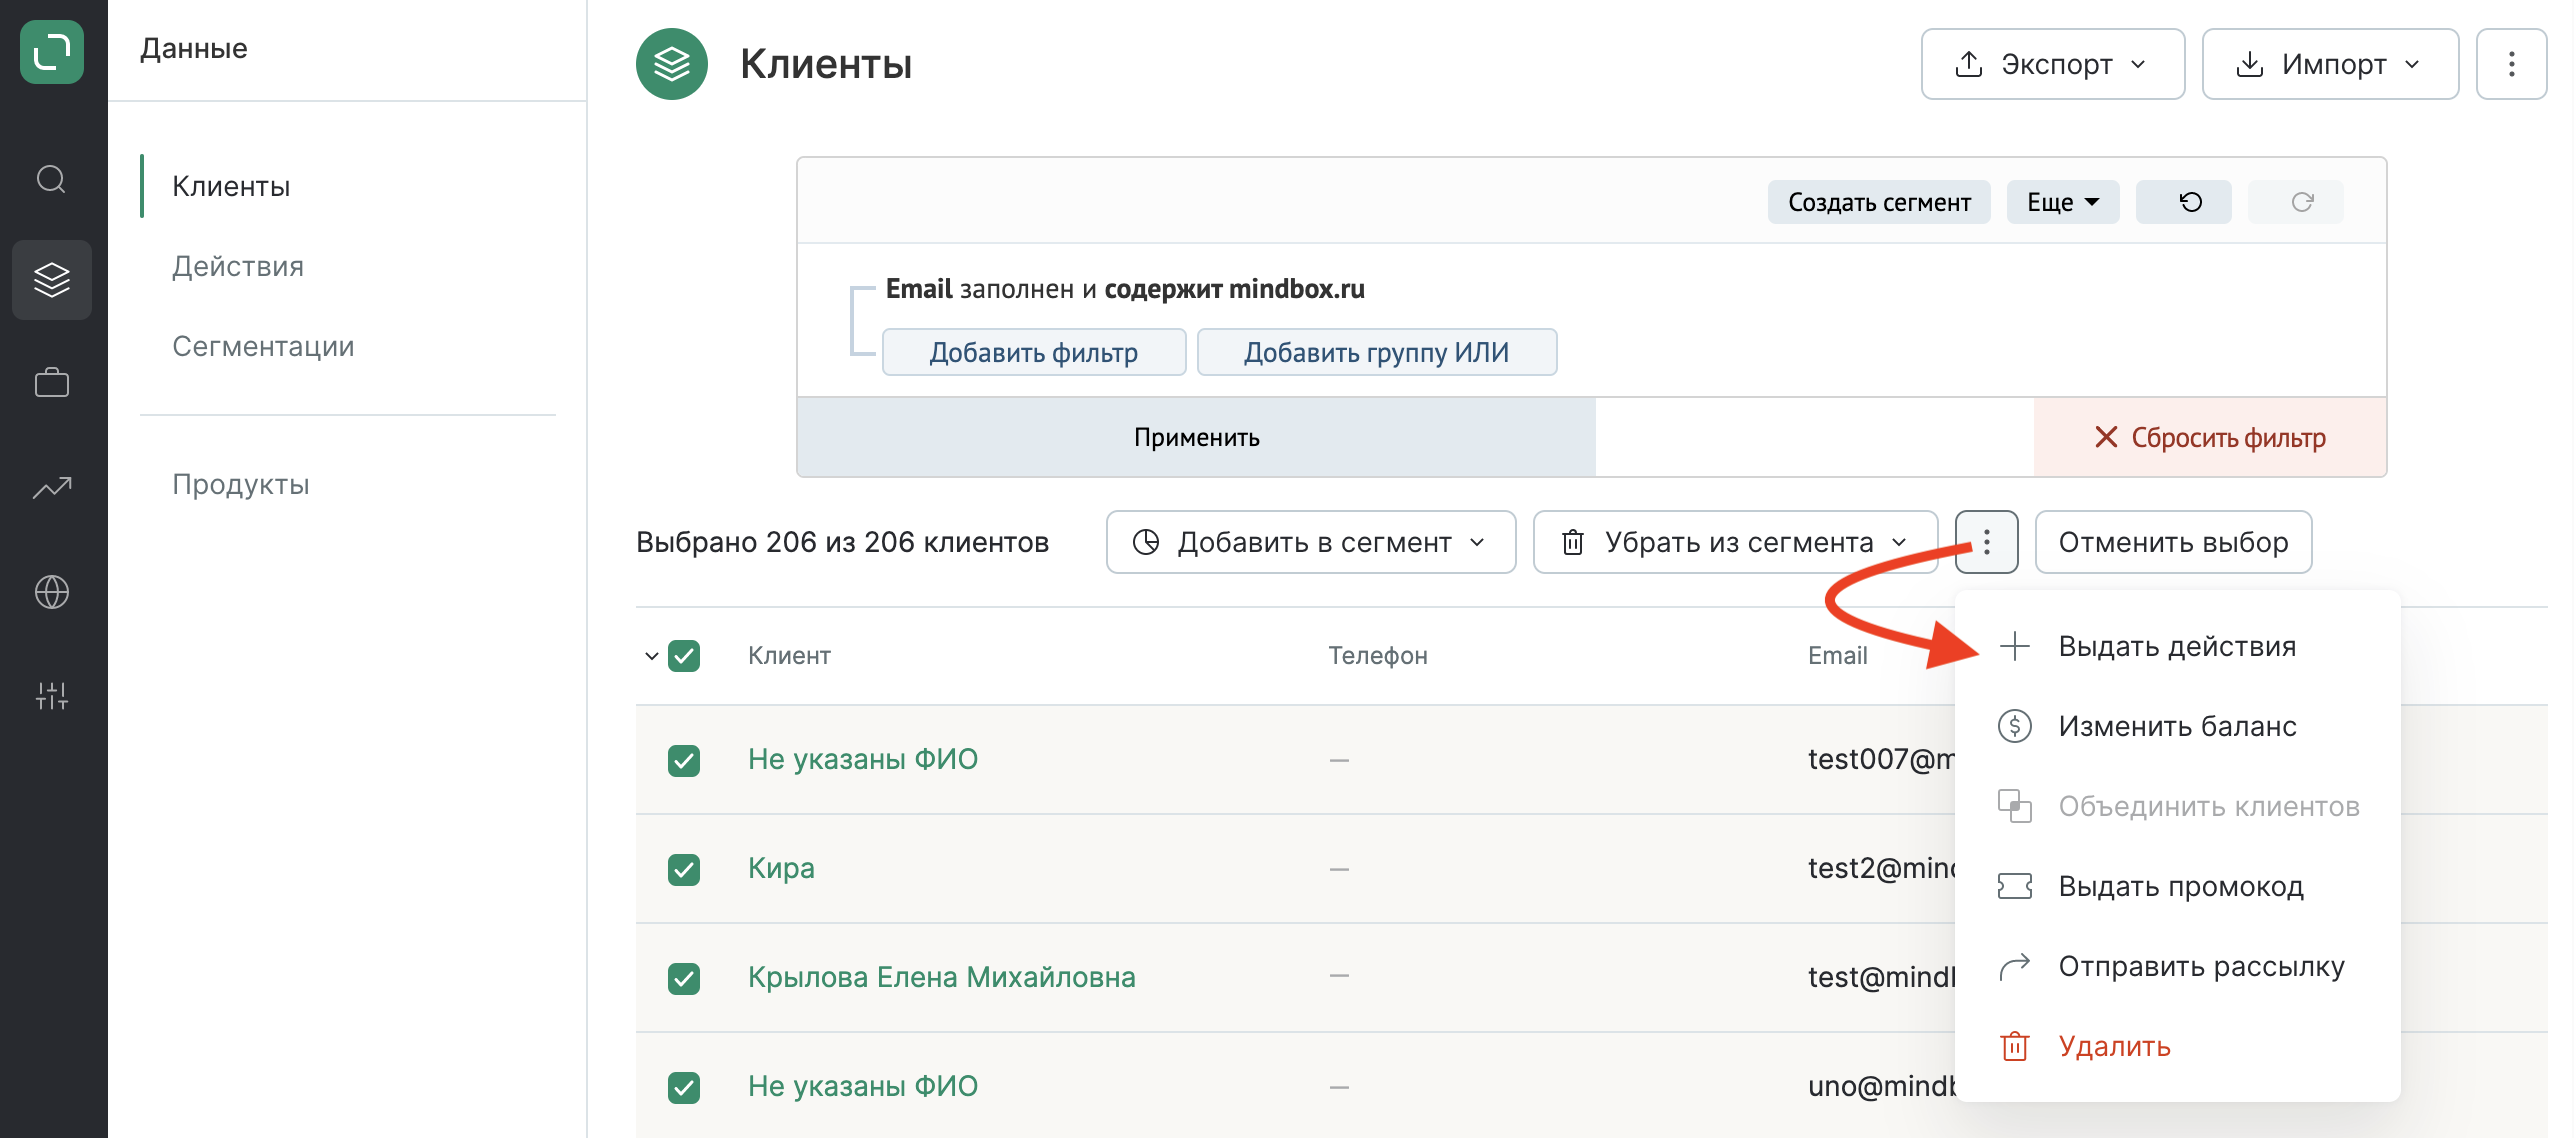Screen dimensions: 2574x1138
Task: Open Продукты in the Данные sidebar
Action: pos(241,484)
